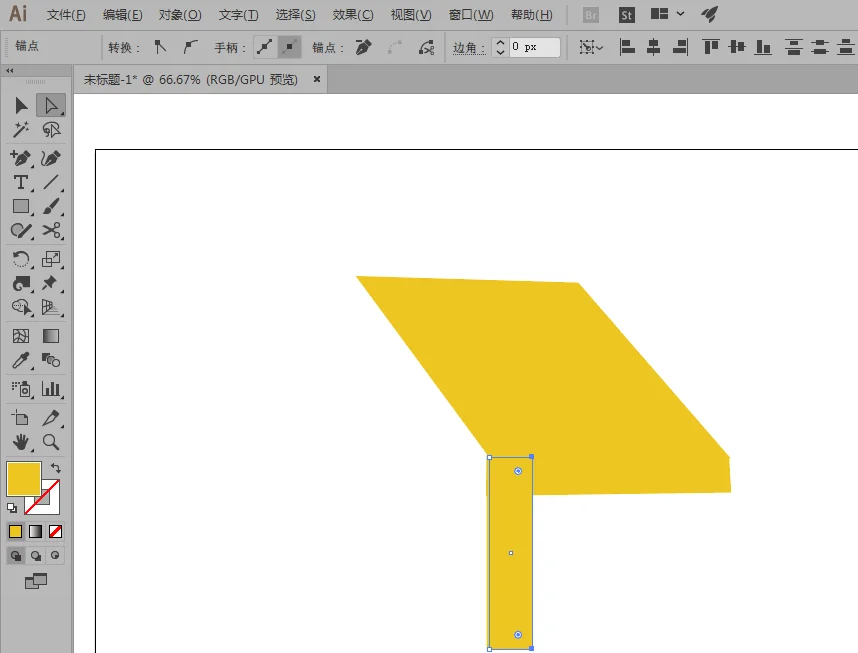This screenshot has width=858, height=653.
Task: Switch to the 未标题-1* document tab
Action: tap(190, 80)
